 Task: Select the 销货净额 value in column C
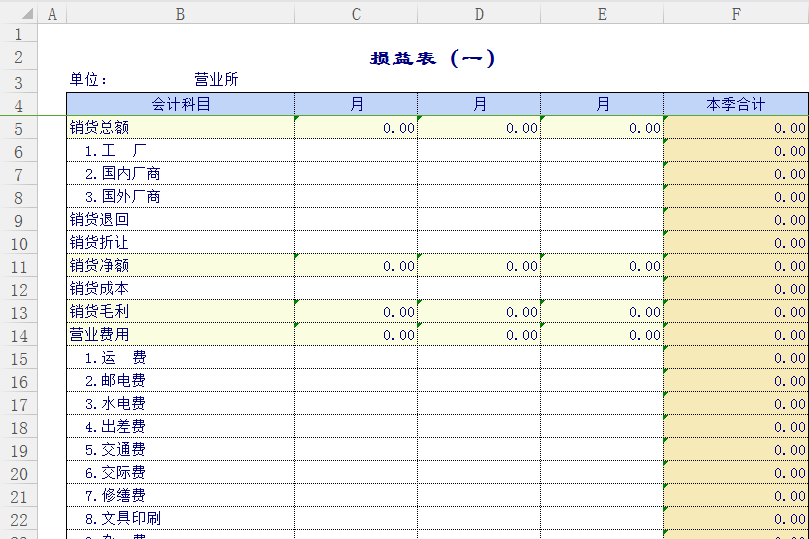tap(356, 266)
